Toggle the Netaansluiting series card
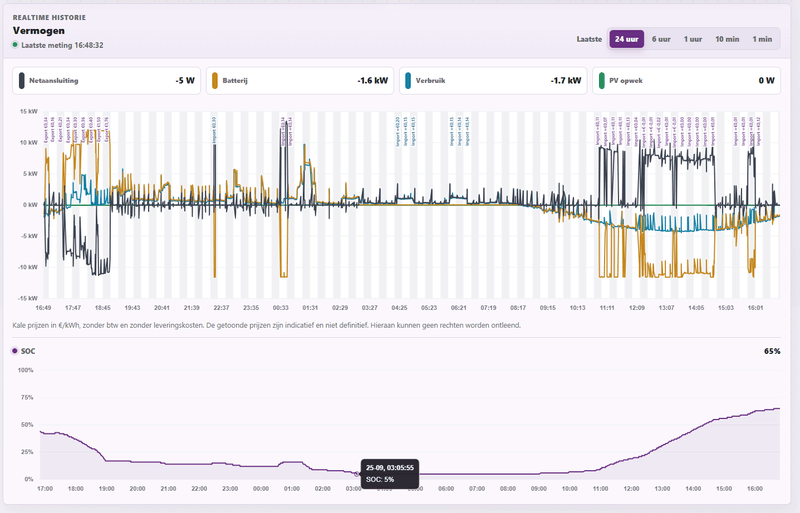800x513 pixels. (107, 81)
